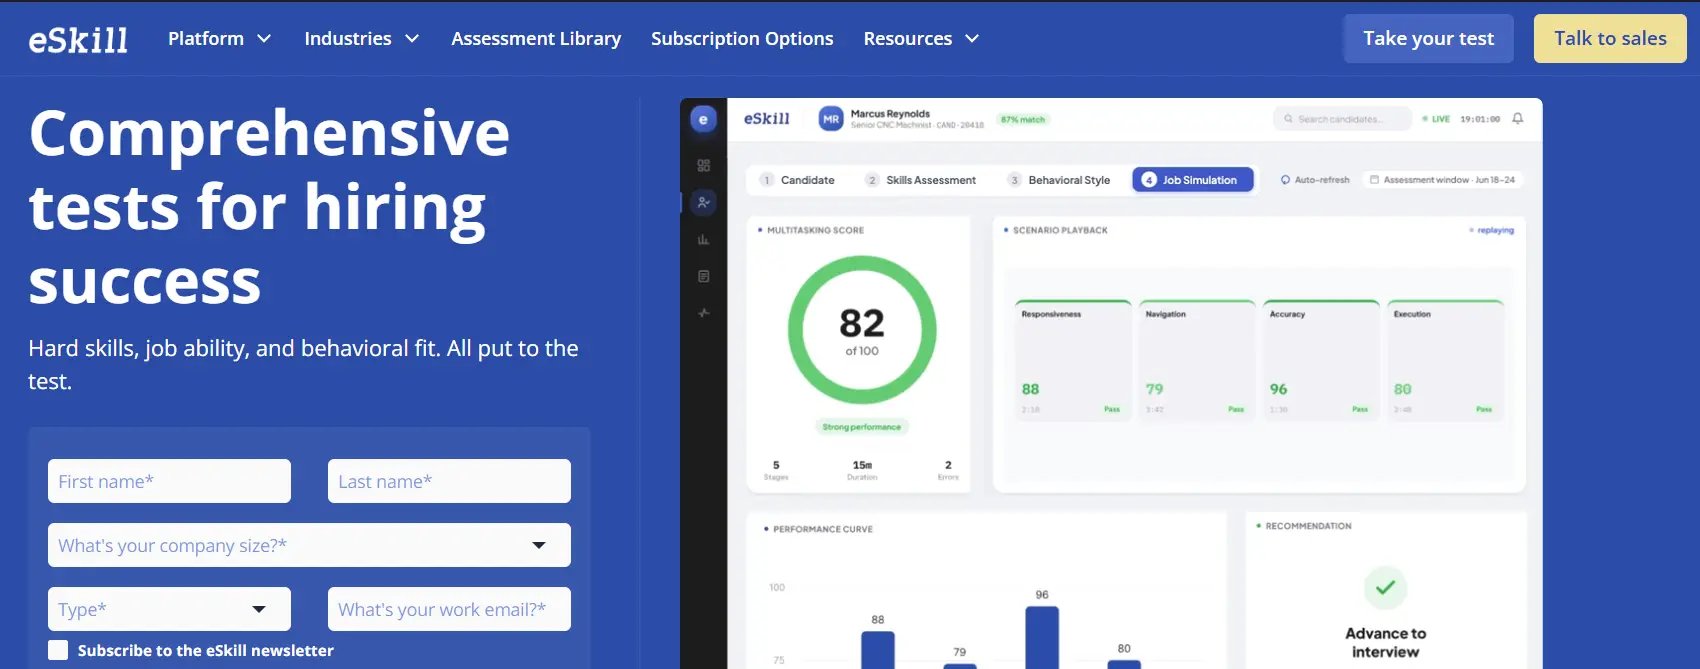Open the Navigation score card
The width and height of the screenshot is (1700, 669).
tap(1197, 360)
